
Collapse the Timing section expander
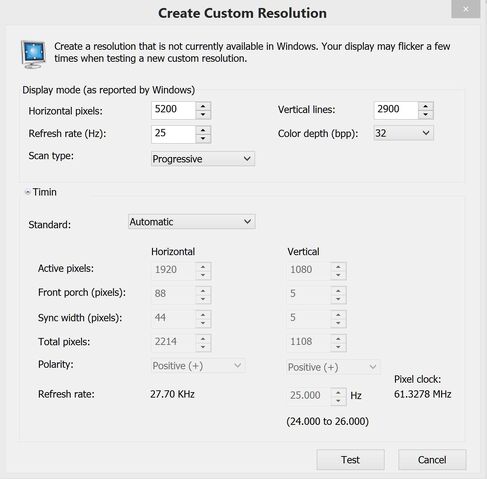(28, 192)
